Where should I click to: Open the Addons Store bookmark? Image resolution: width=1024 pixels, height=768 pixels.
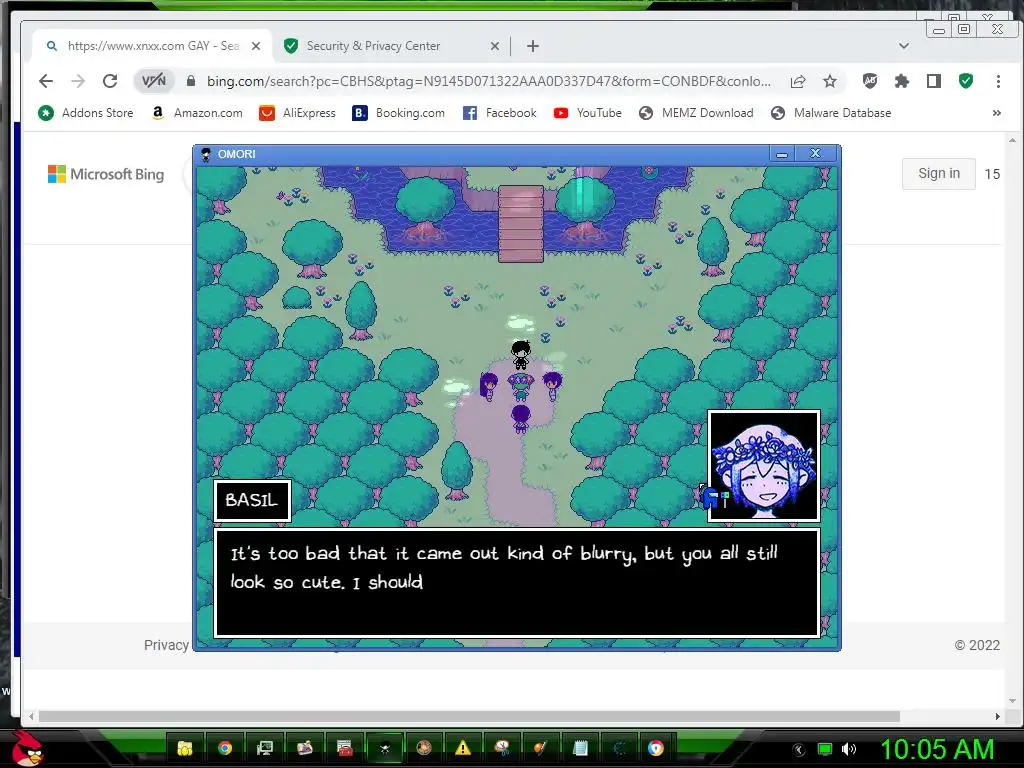[86, 113]
